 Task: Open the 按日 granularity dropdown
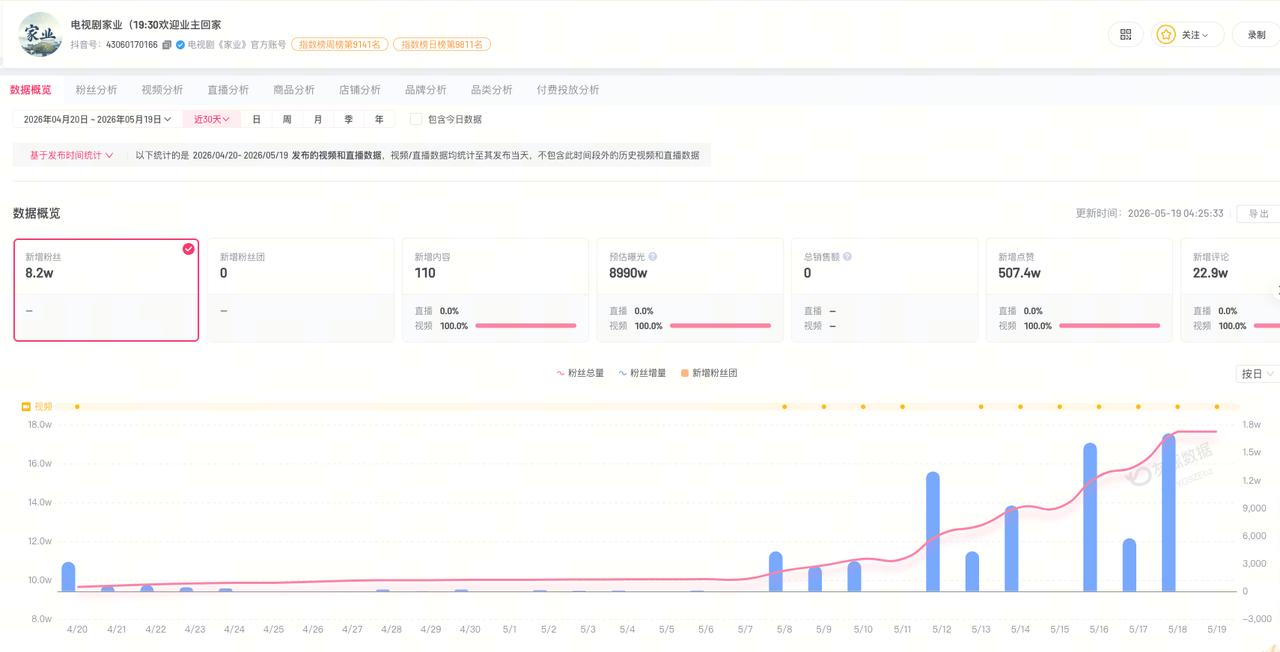(x=1258, y=373)
